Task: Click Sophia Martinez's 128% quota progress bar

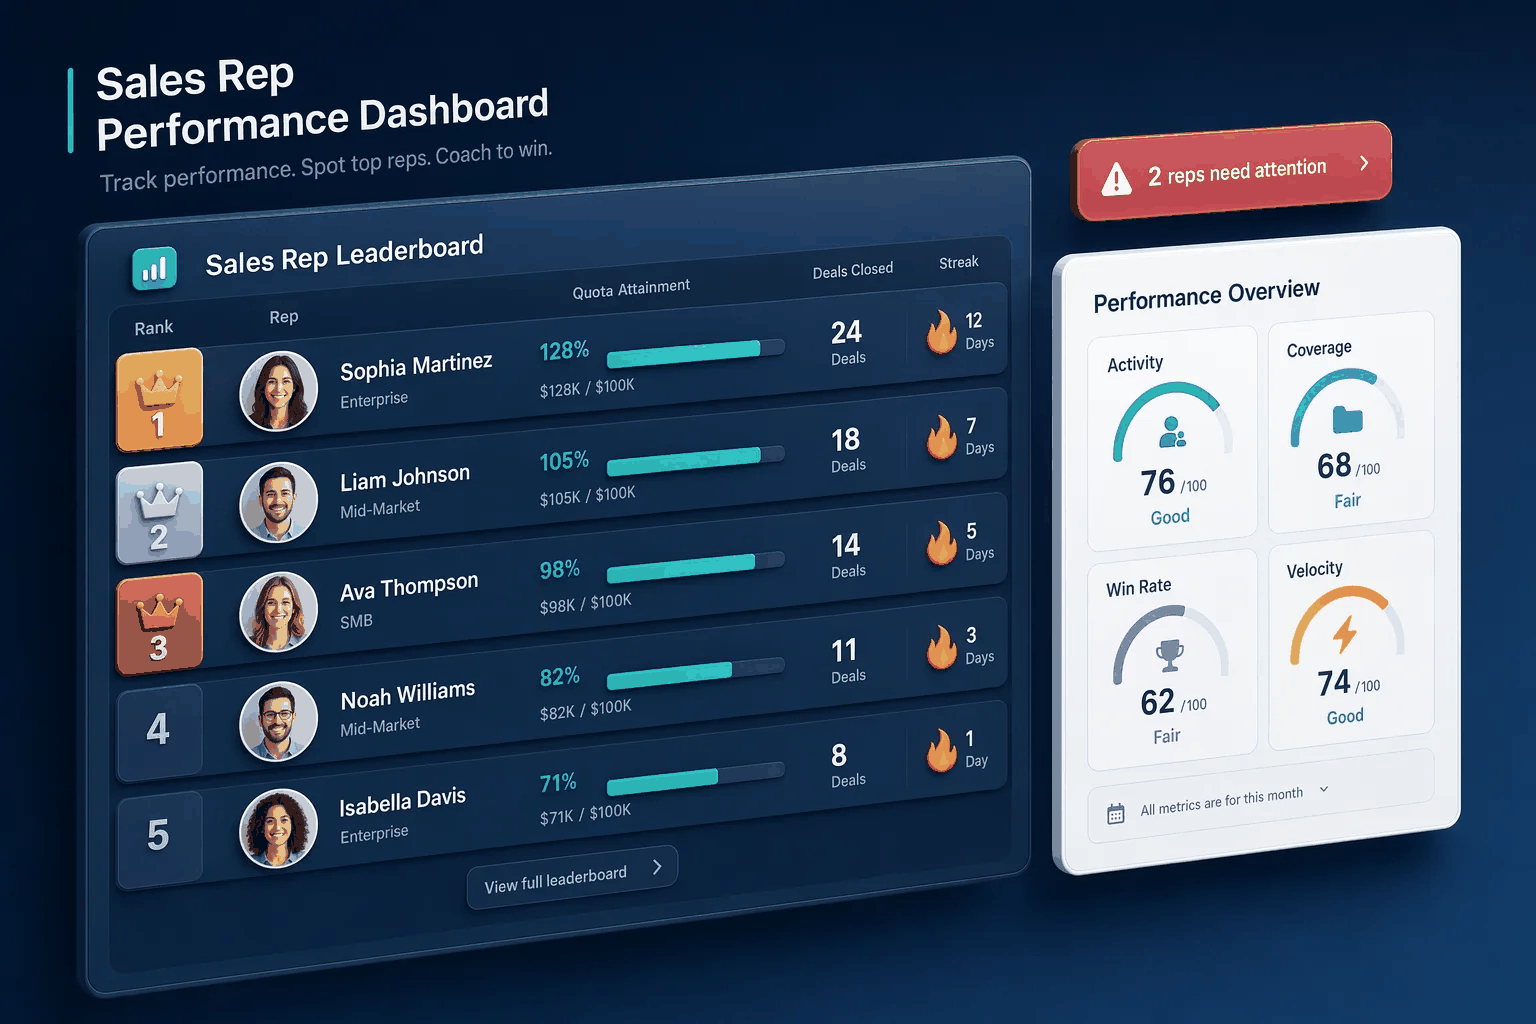Action: (695, 352)
